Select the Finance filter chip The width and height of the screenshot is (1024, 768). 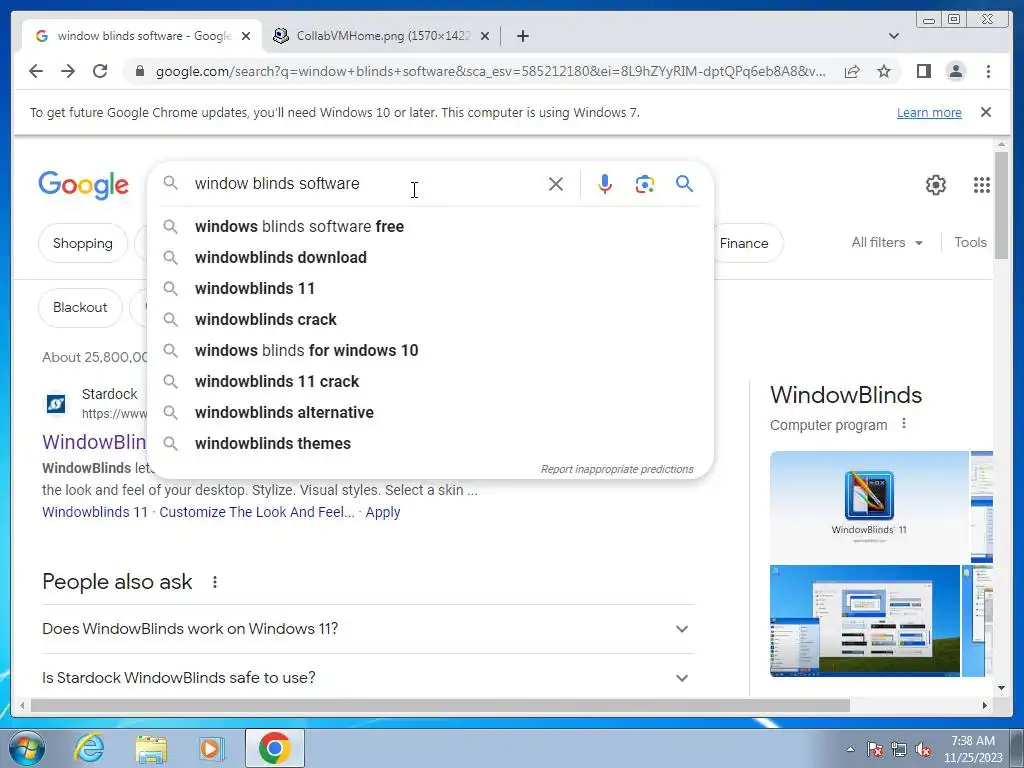click(x=748, y=243)
